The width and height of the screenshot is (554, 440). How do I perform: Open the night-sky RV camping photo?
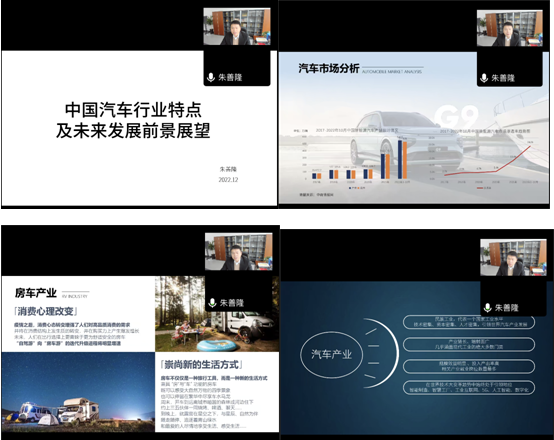[x=78, y=392]
